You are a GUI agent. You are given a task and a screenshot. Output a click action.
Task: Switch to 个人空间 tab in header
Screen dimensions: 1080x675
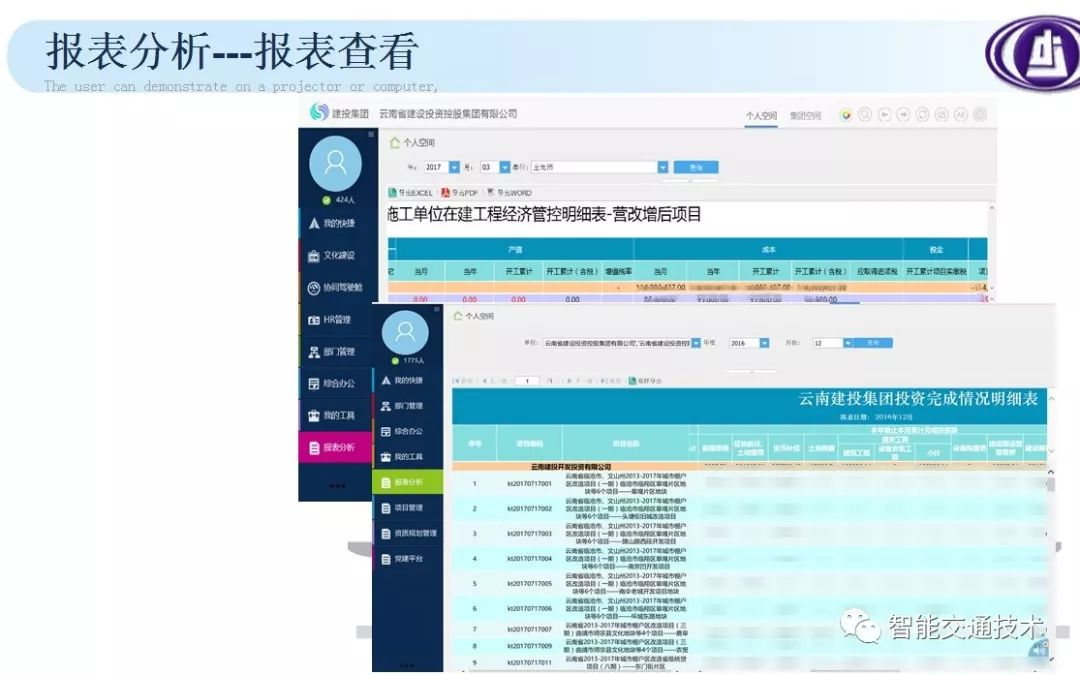[761, 116]
